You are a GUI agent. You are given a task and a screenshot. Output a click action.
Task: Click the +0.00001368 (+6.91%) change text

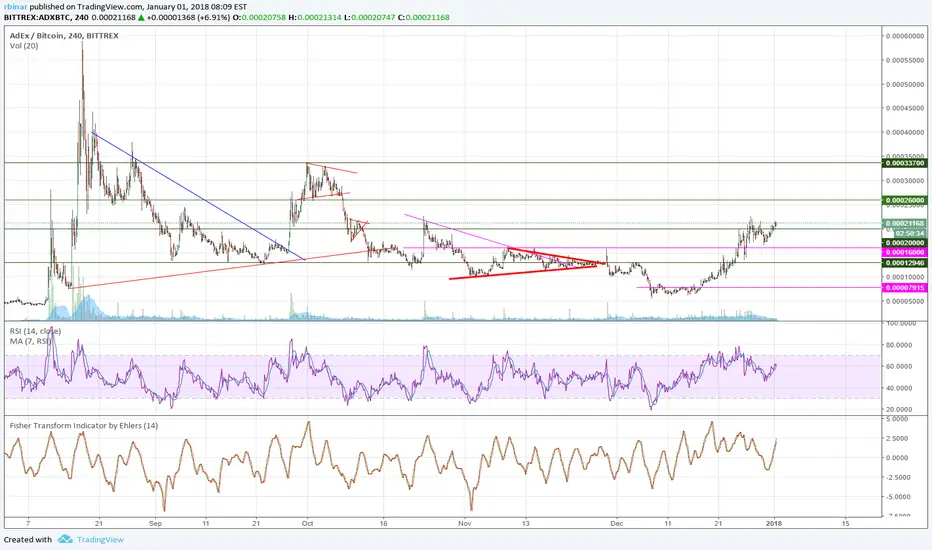click(188, 17)
